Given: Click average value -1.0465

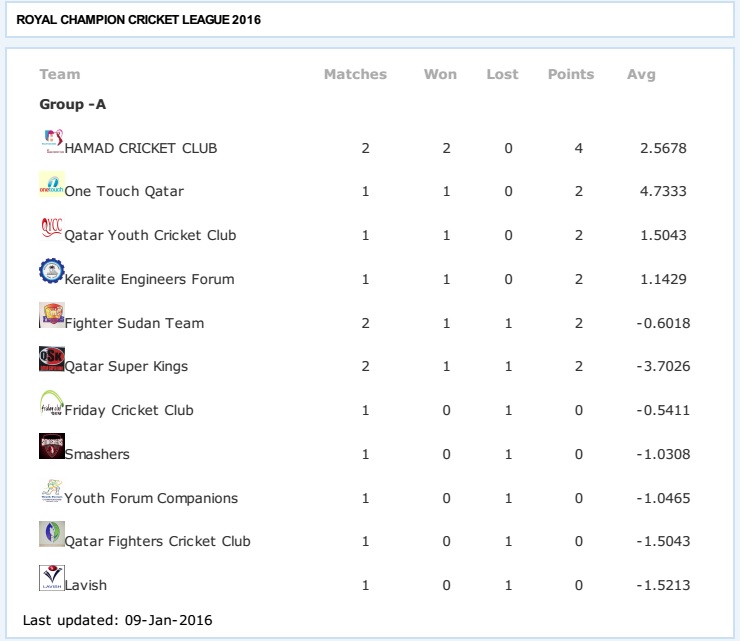Looking at the screenshot, I should coord(663,498).
